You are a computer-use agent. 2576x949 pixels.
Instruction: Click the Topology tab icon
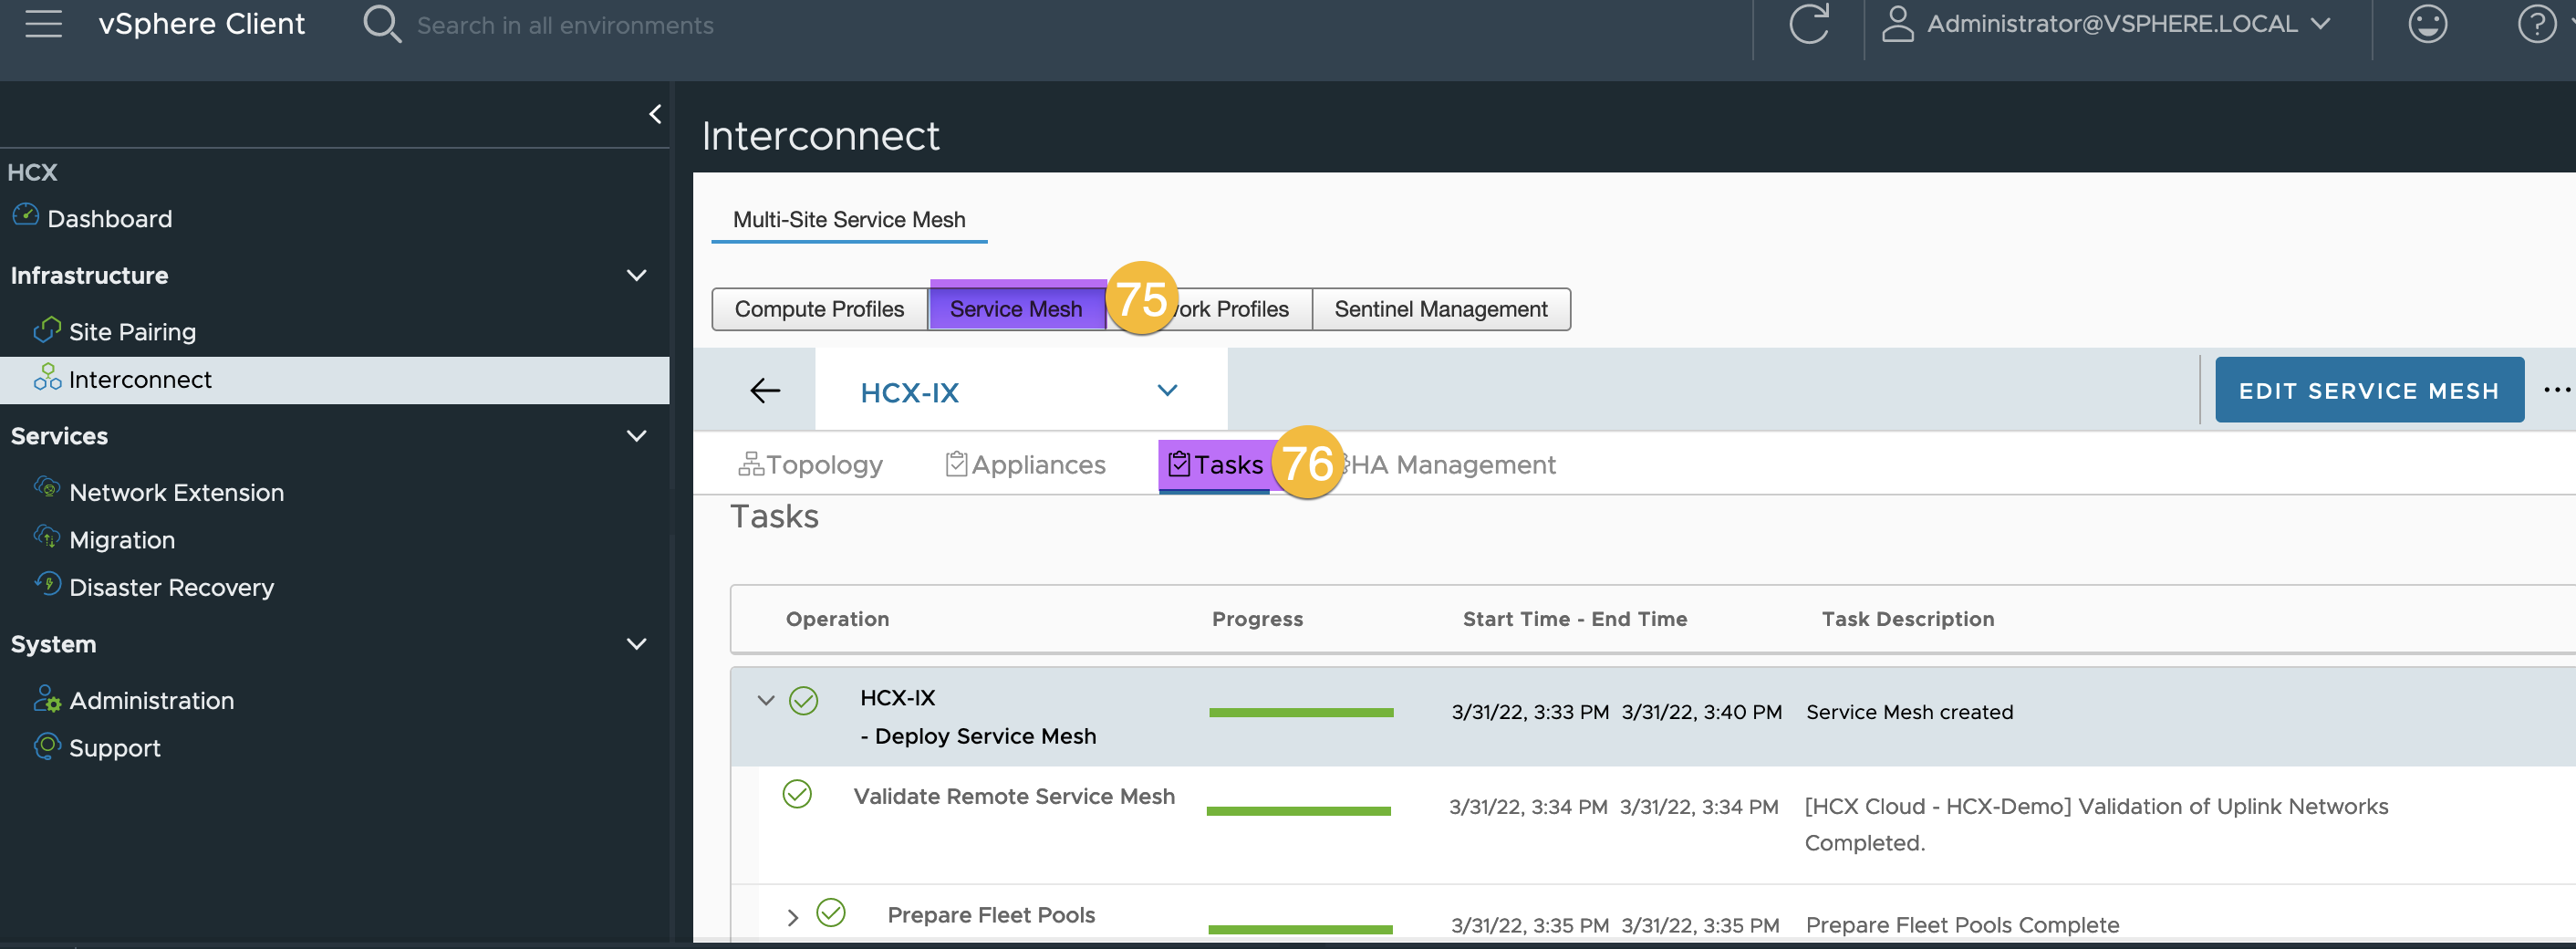point(750,464)
